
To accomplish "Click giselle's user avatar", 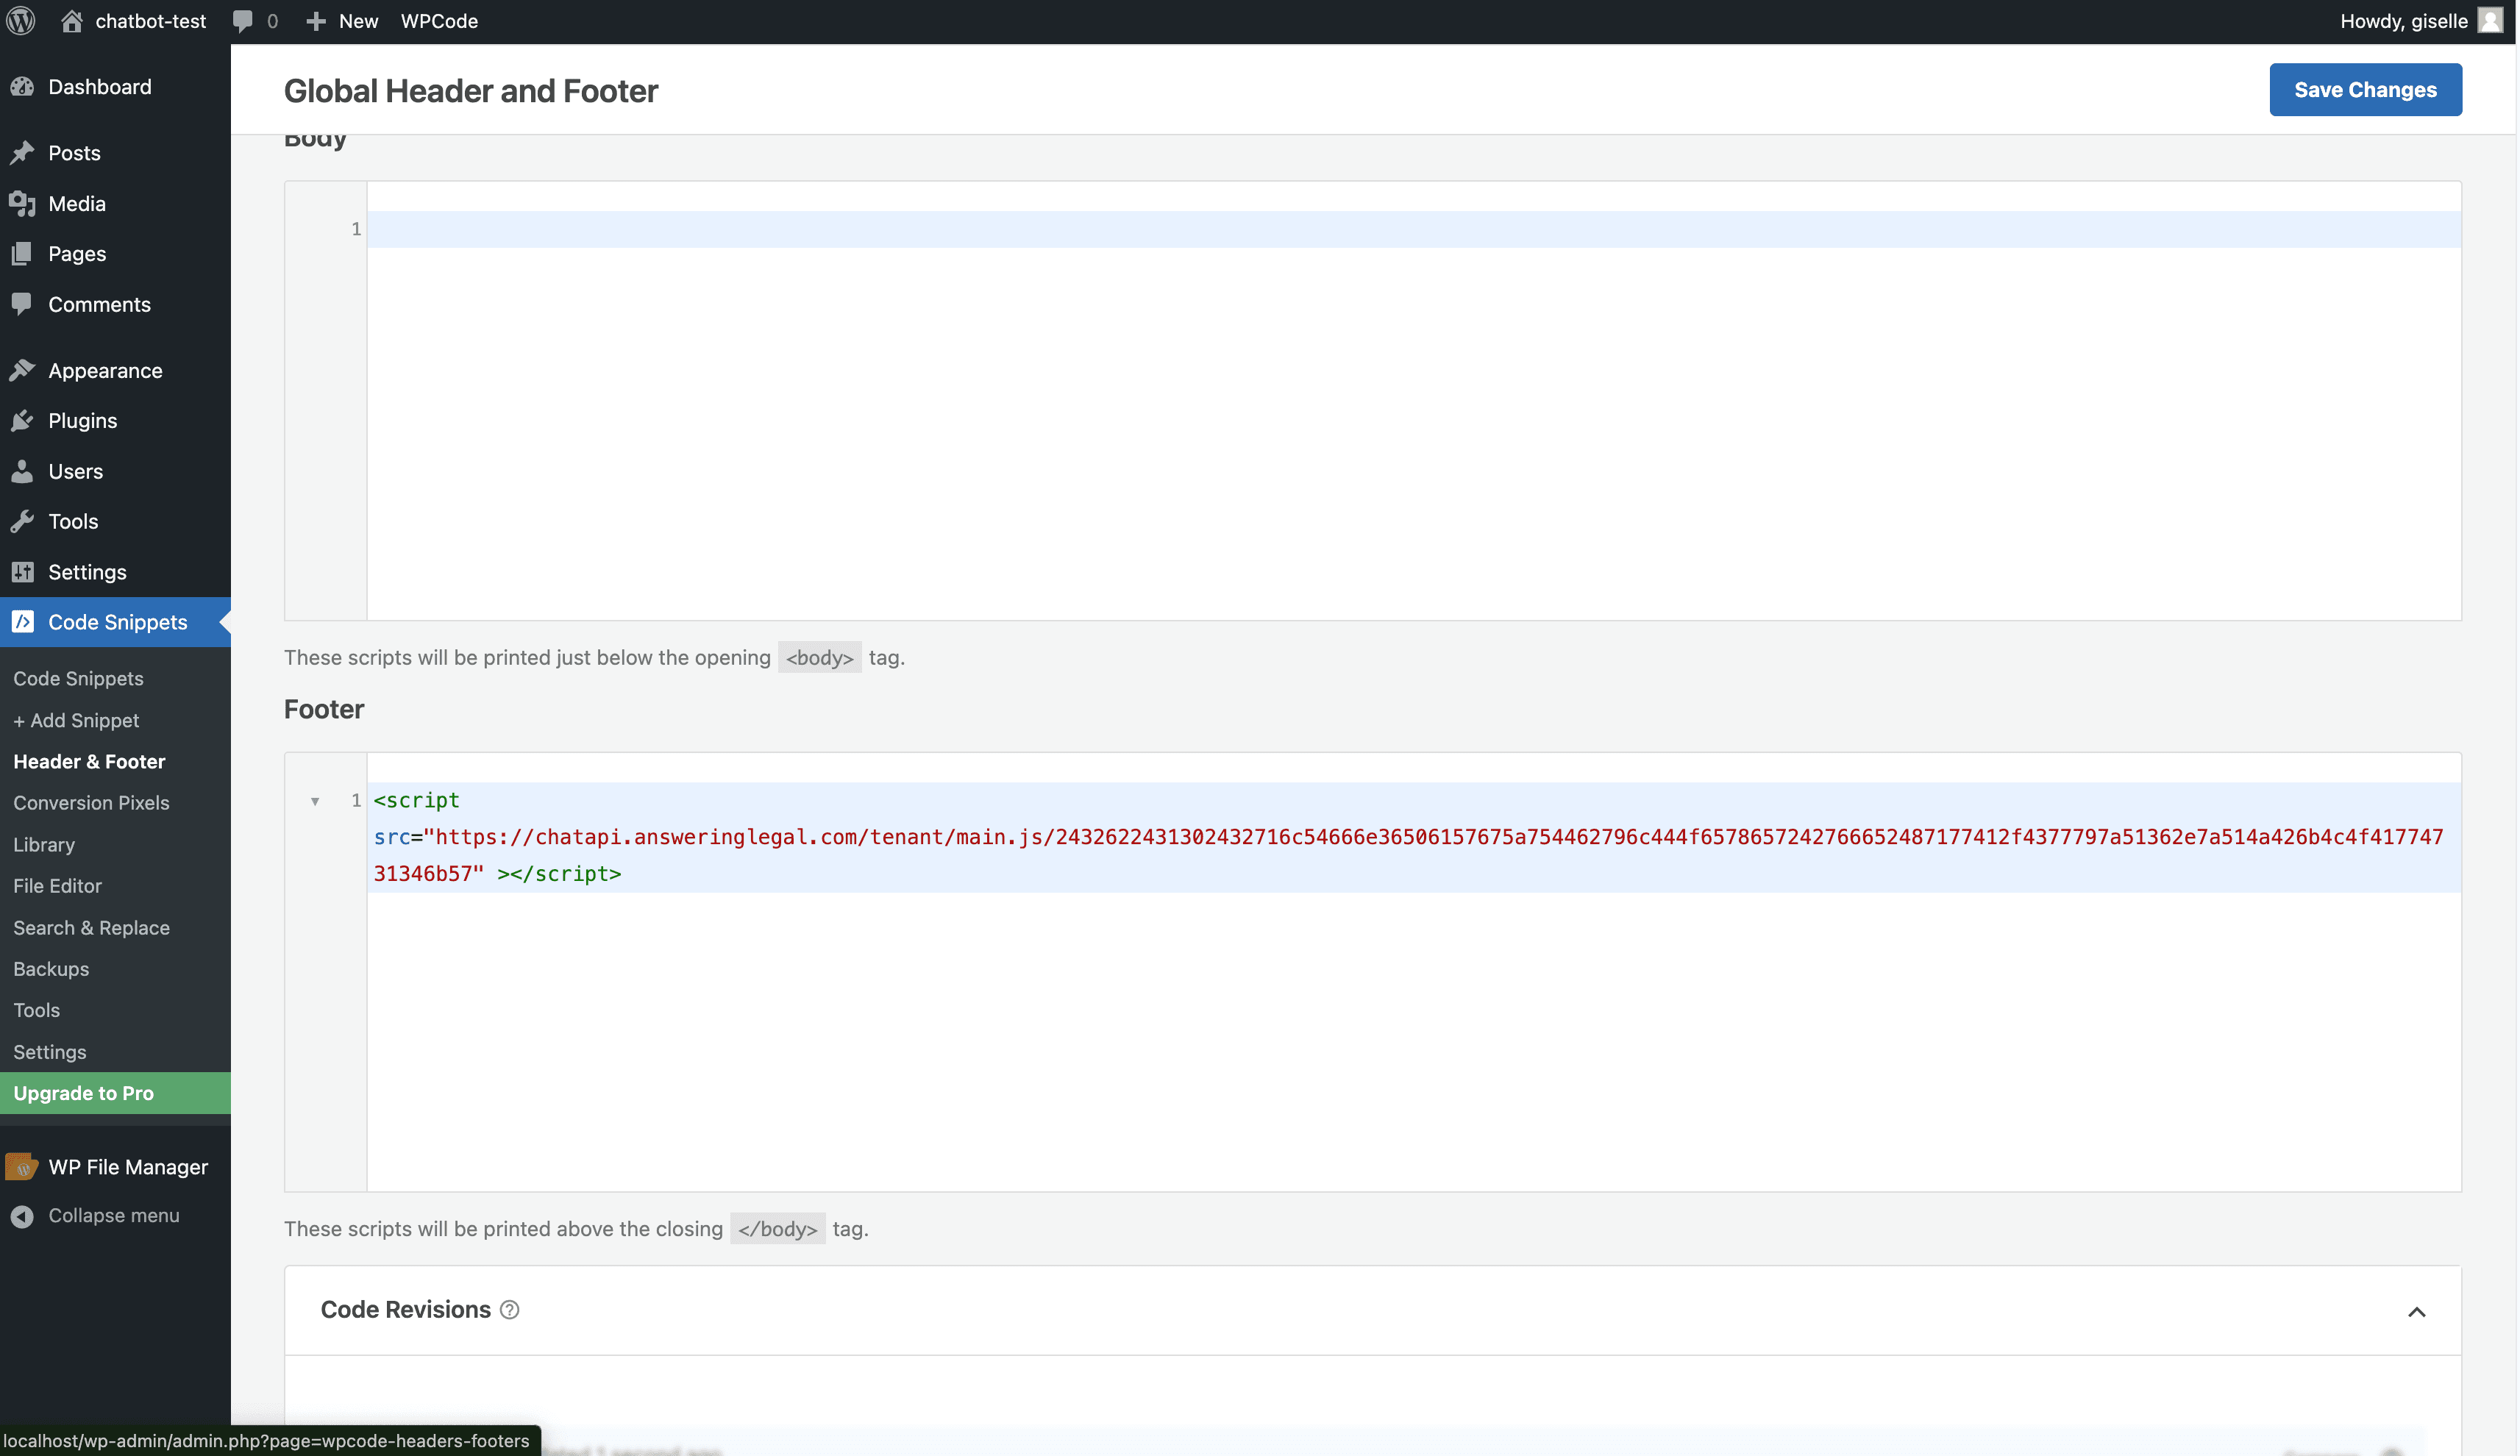I will coord(2490,21).
